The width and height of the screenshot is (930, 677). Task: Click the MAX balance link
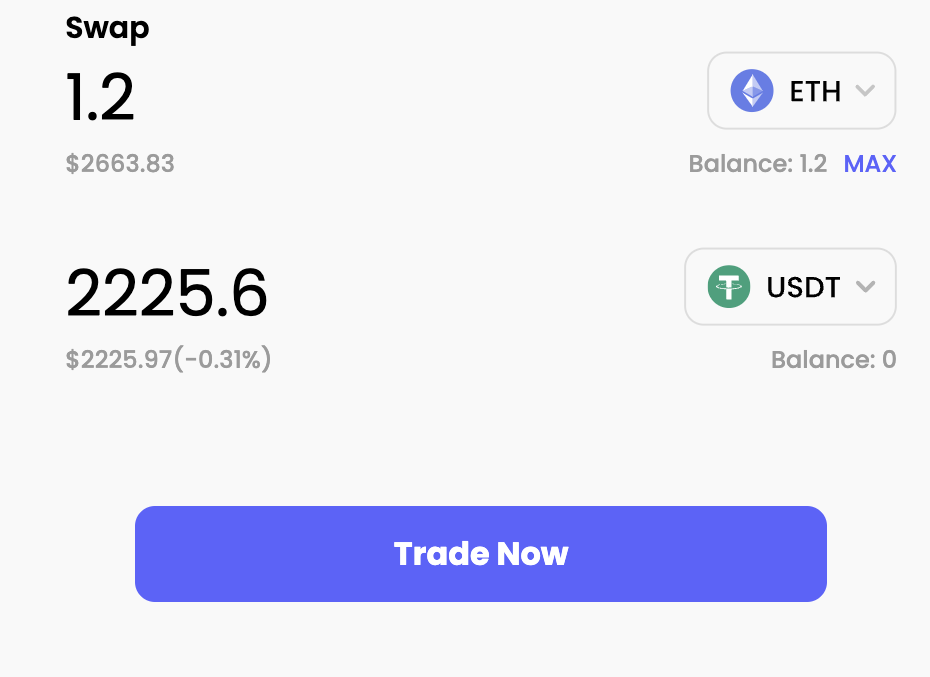click(869, 163)
